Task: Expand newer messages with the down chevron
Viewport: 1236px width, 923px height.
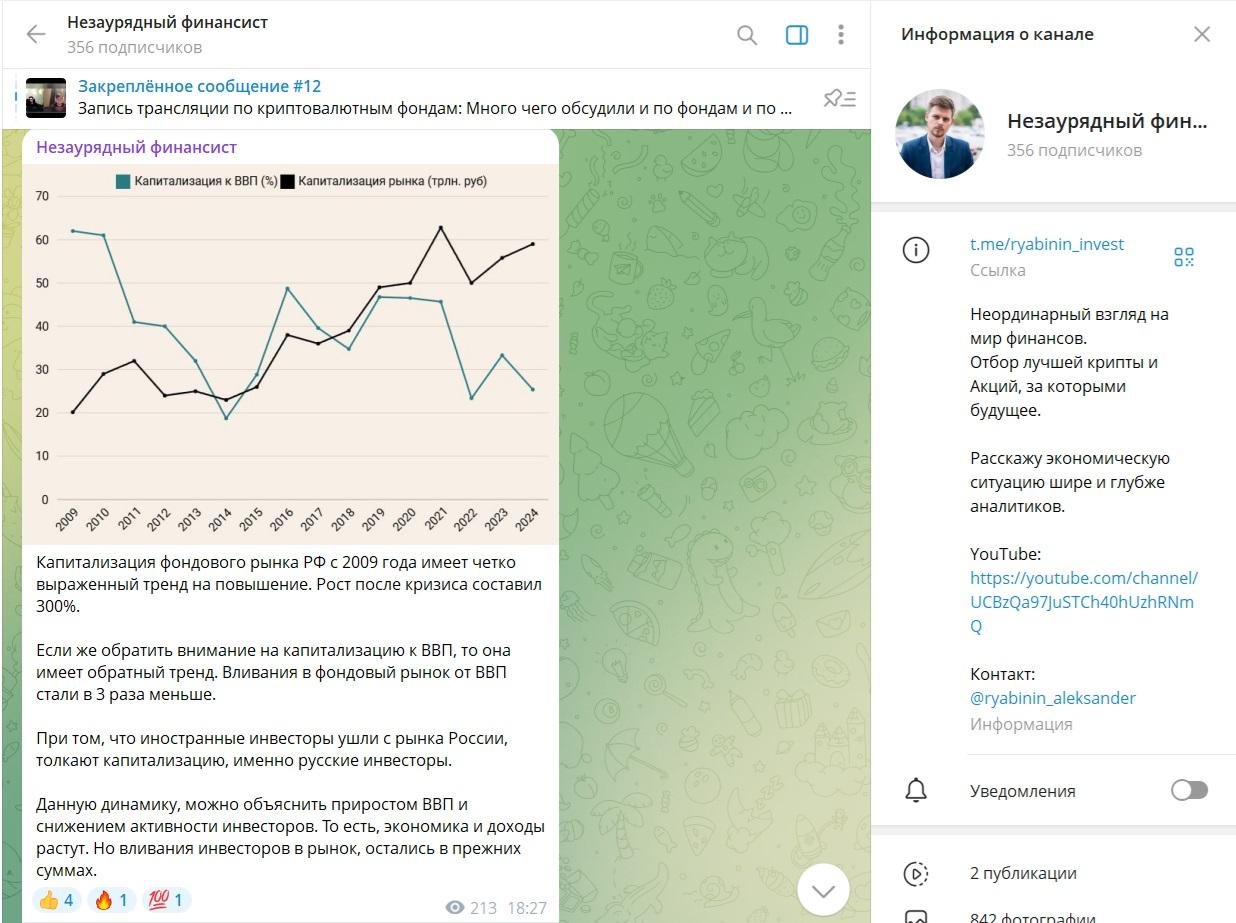Action: point(823,889)
